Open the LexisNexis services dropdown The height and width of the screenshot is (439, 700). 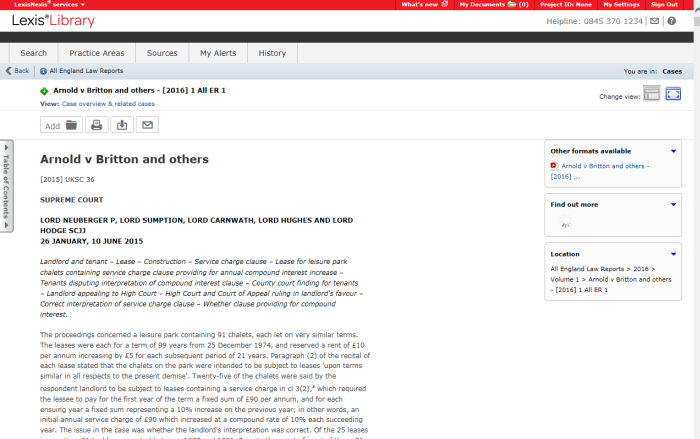click(x=43, y=4)
